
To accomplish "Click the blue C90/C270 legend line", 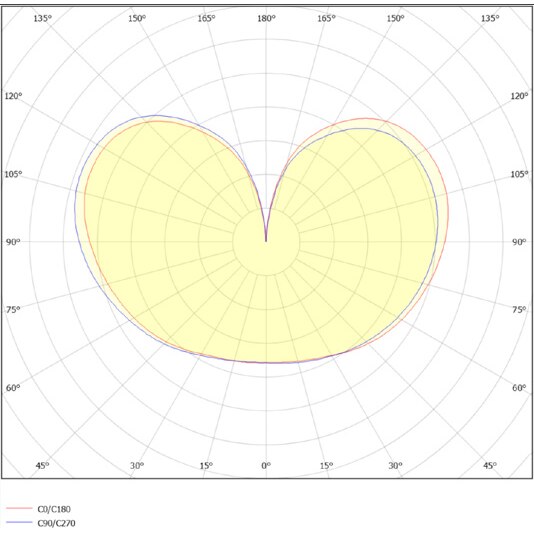I will tap(19, 522).
